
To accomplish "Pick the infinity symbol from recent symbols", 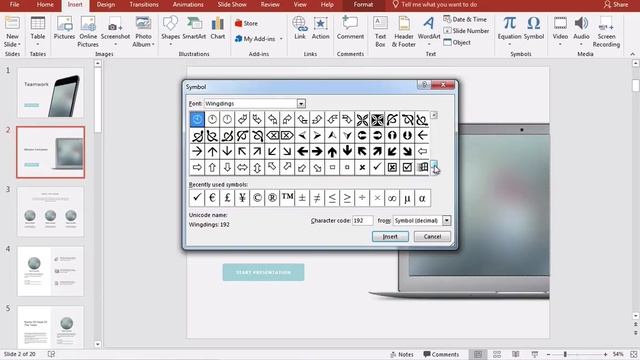I will [x=392, y=198].
